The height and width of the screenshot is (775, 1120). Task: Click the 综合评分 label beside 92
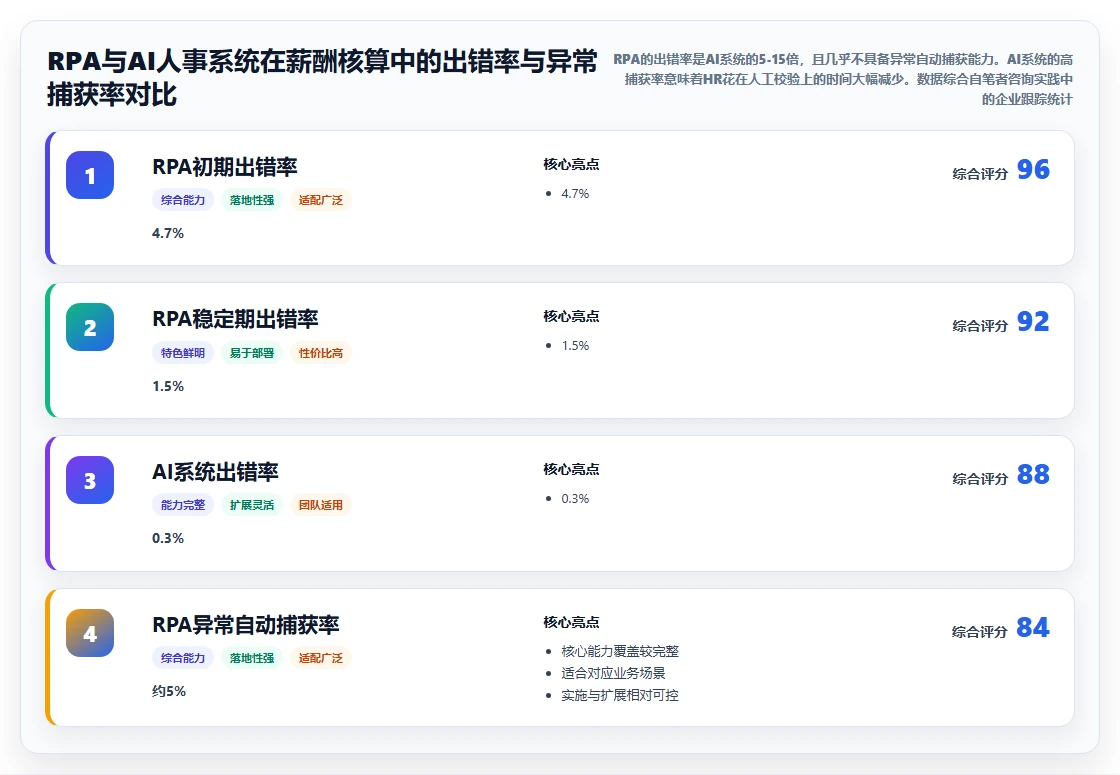click(x=980, y=326)
